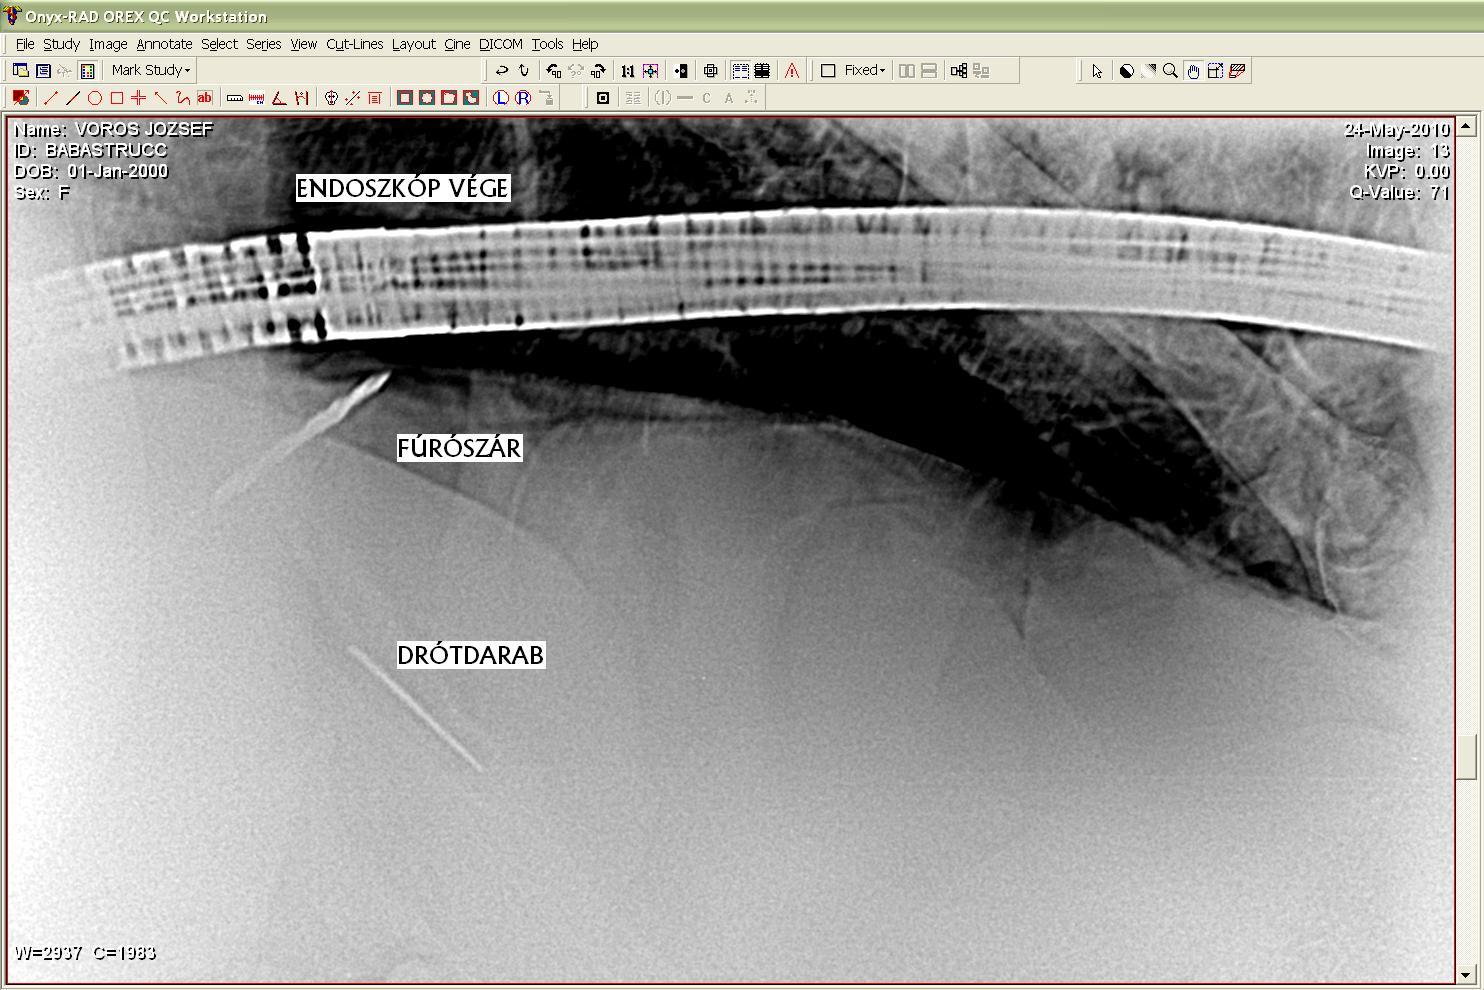Screen dimensions: 1484x990
Task: Open the Help menu
Action: click(585, 44)
